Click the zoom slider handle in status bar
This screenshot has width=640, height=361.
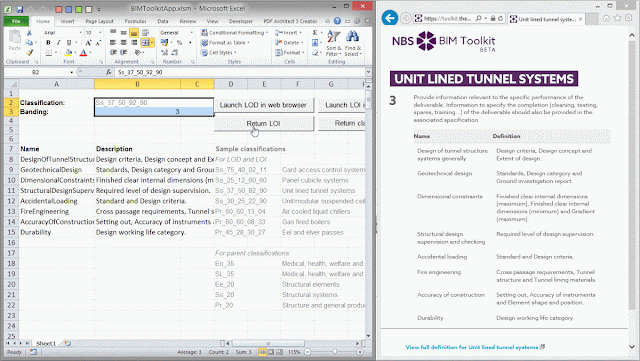(x=334, y=352)
